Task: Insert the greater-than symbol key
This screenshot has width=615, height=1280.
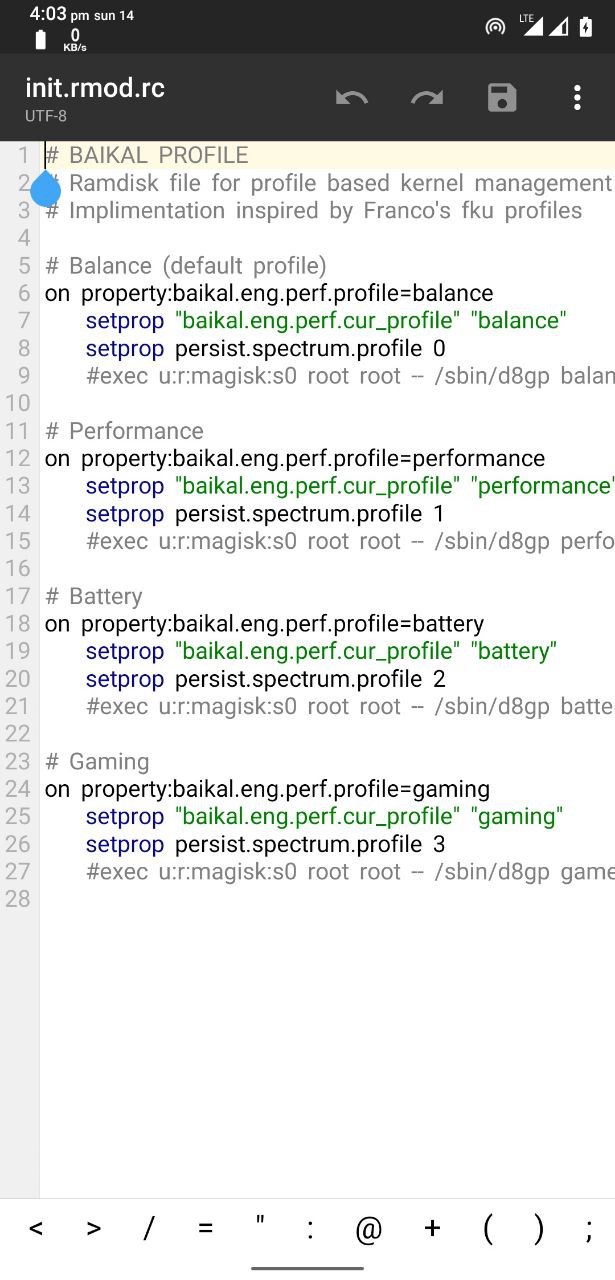Action: click(x=94, y=1229)
